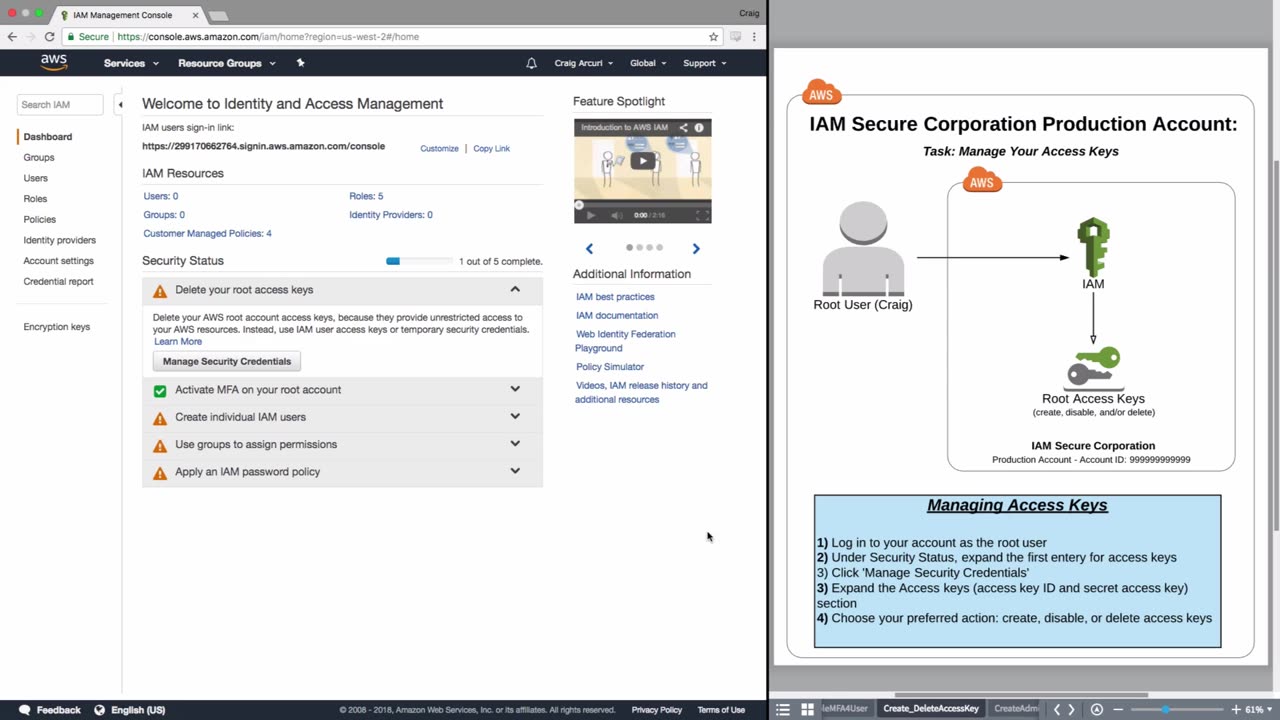
Task: Open Roles in the IAM sidebar
Action: 35,199
